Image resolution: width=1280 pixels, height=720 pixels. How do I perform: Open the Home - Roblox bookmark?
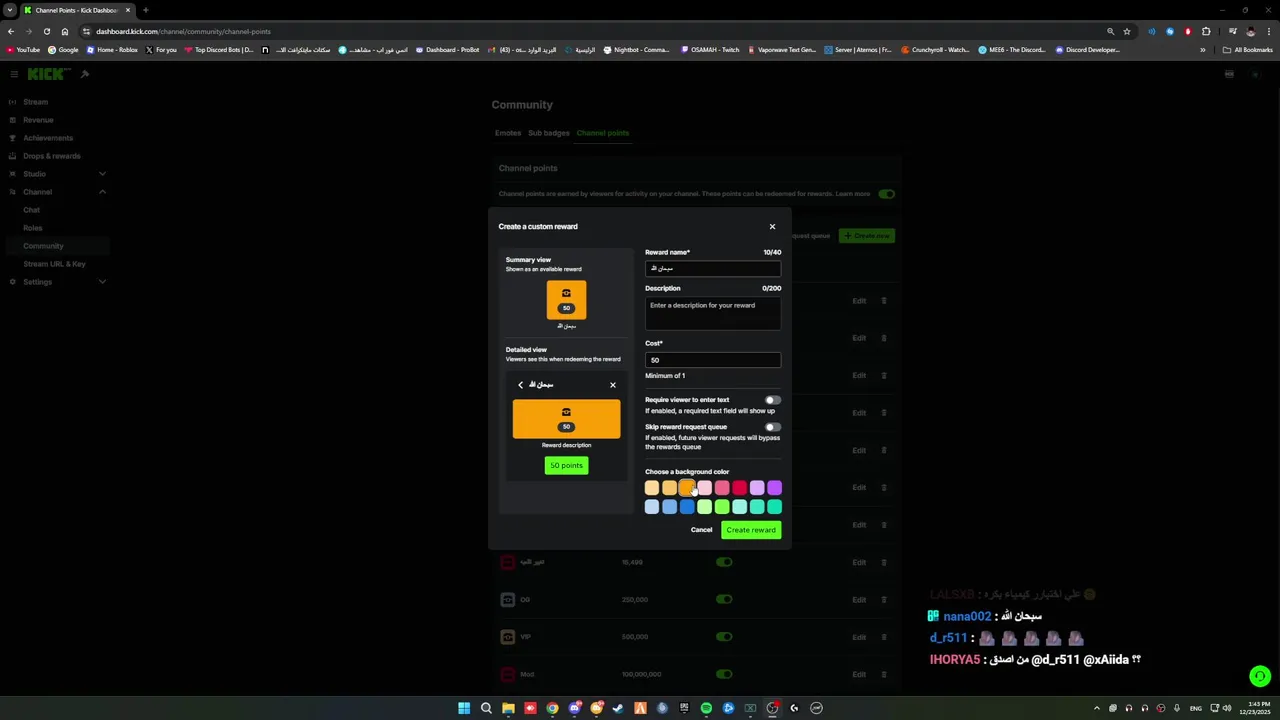pyautogui.click(x=112, y=50)
